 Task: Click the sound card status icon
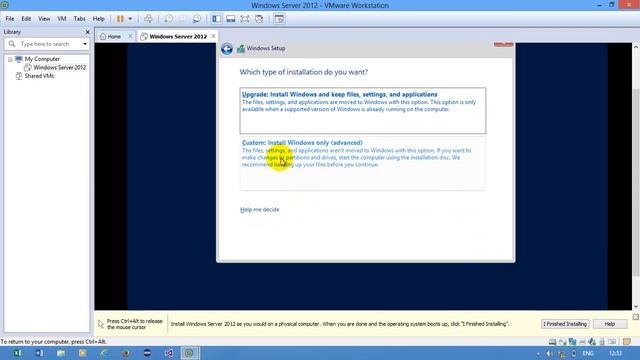click(592, 342)
